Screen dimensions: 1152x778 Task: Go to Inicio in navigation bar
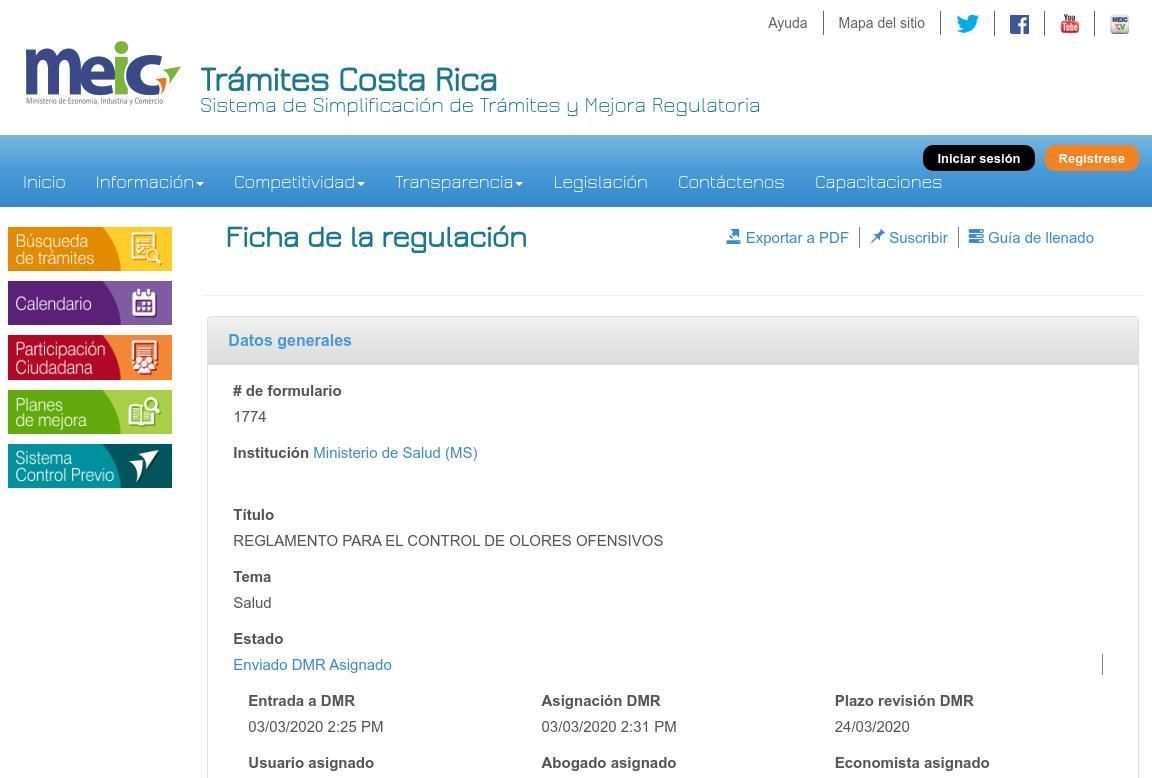point(44,182)
